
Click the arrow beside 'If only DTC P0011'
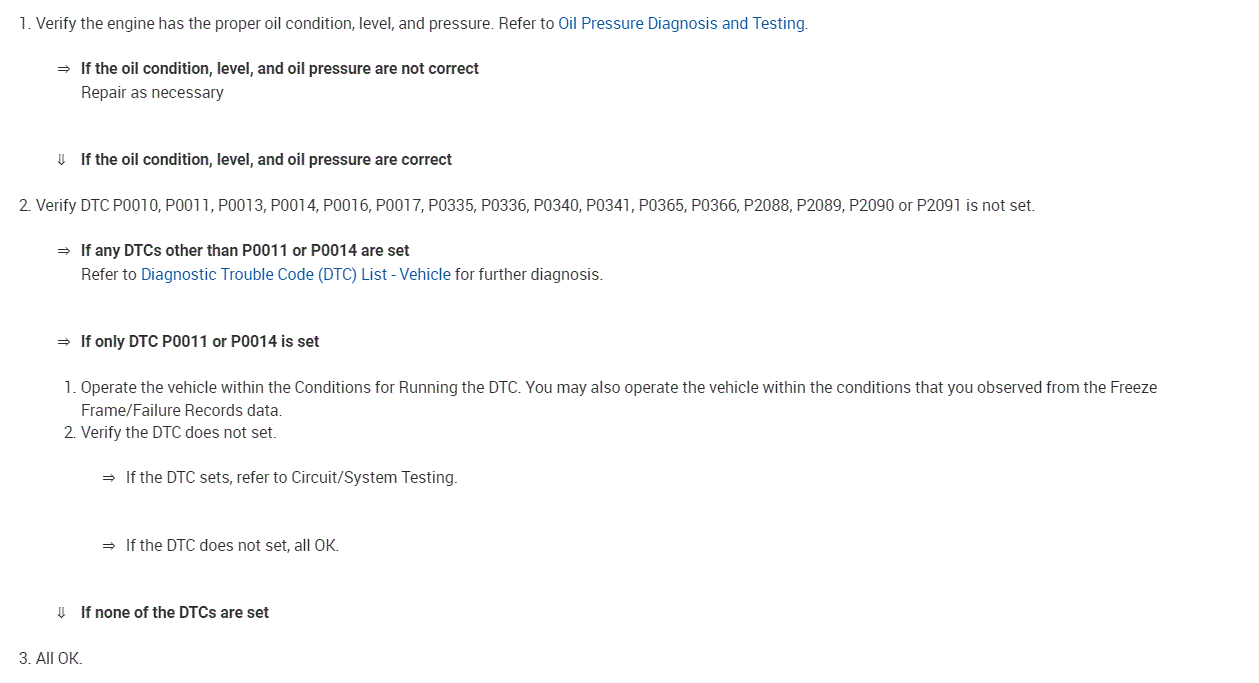tap(63, 342)
